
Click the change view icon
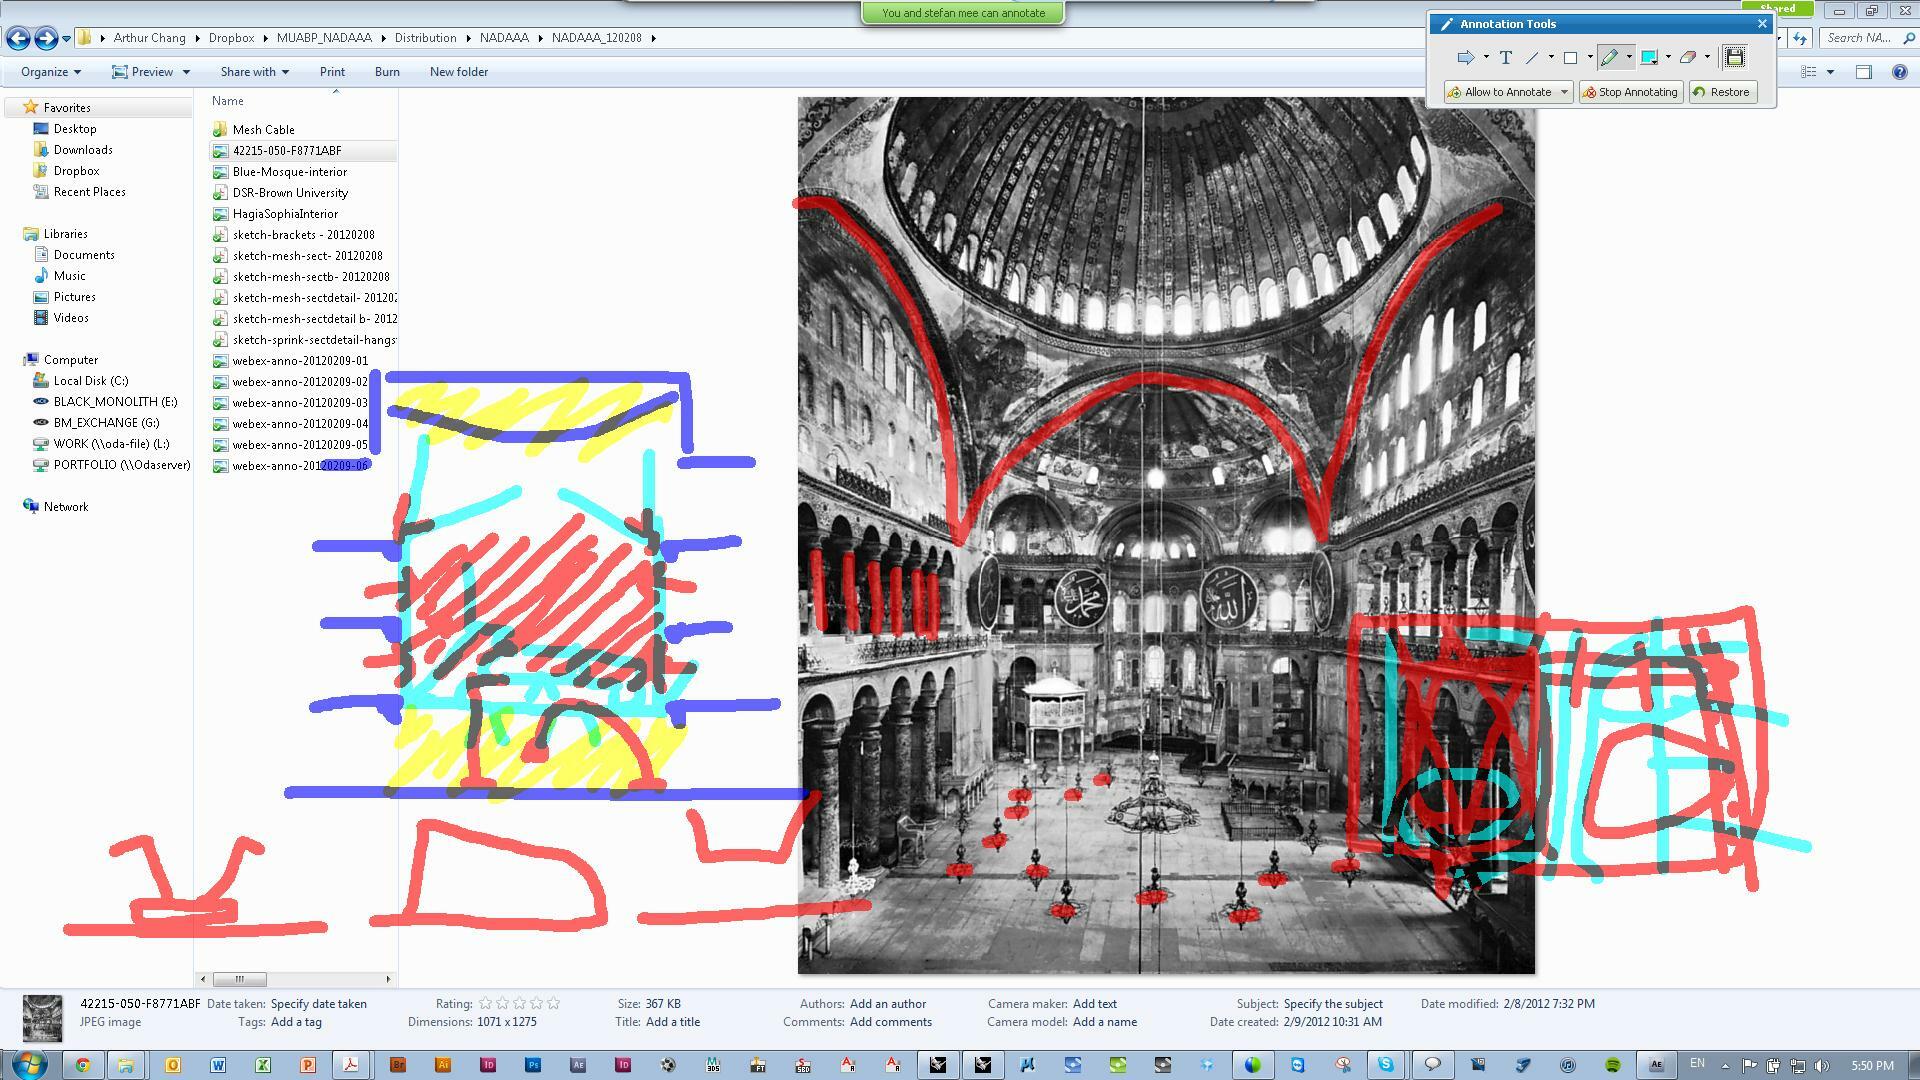1808,72
